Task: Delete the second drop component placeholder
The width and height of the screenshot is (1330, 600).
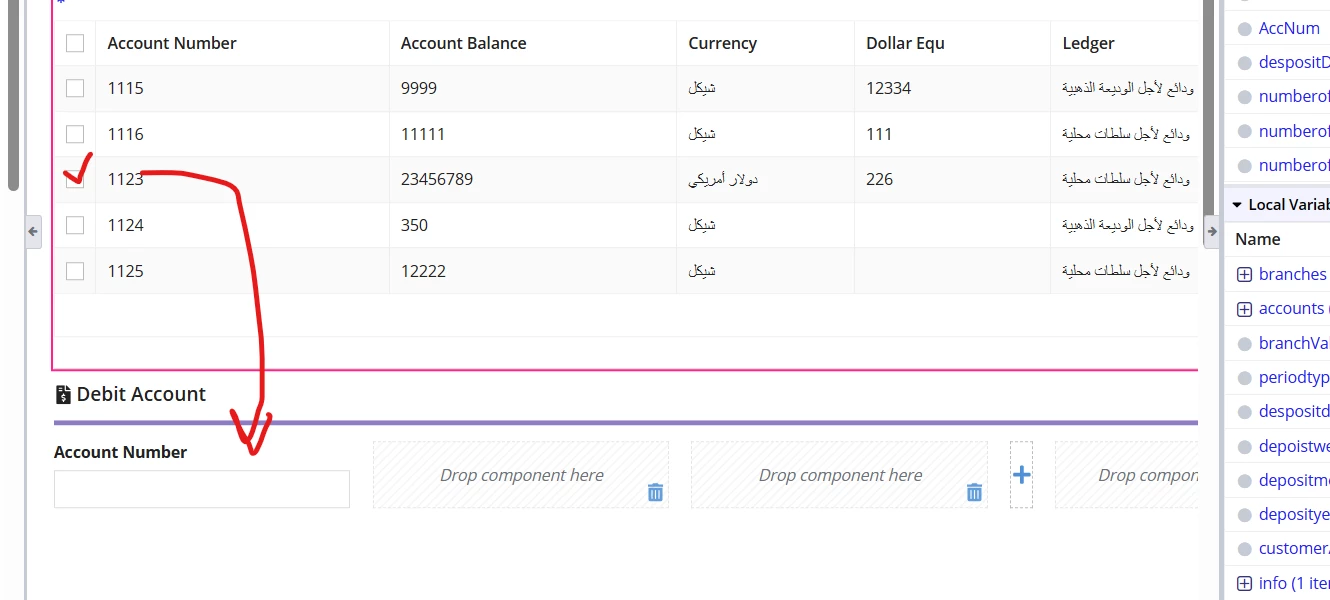Action: (974, 492)
